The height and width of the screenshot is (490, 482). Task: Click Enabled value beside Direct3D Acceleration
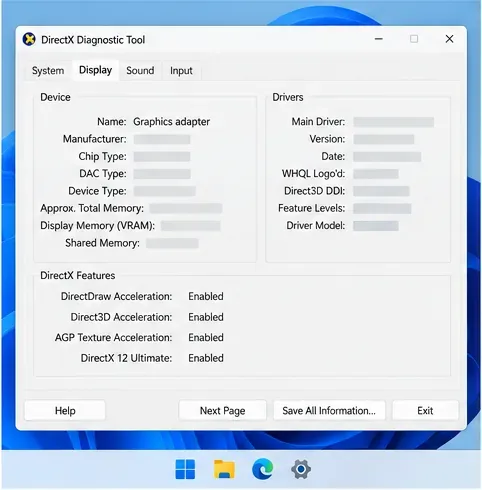(x=206, y=317)
